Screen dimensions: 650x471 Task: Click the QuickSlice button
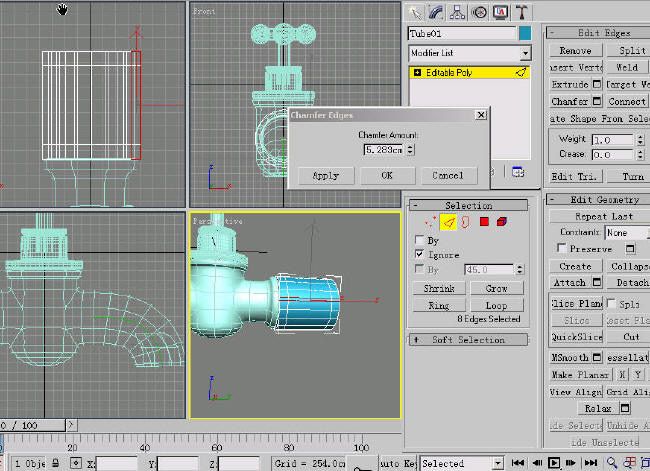[x=576, y=337]
